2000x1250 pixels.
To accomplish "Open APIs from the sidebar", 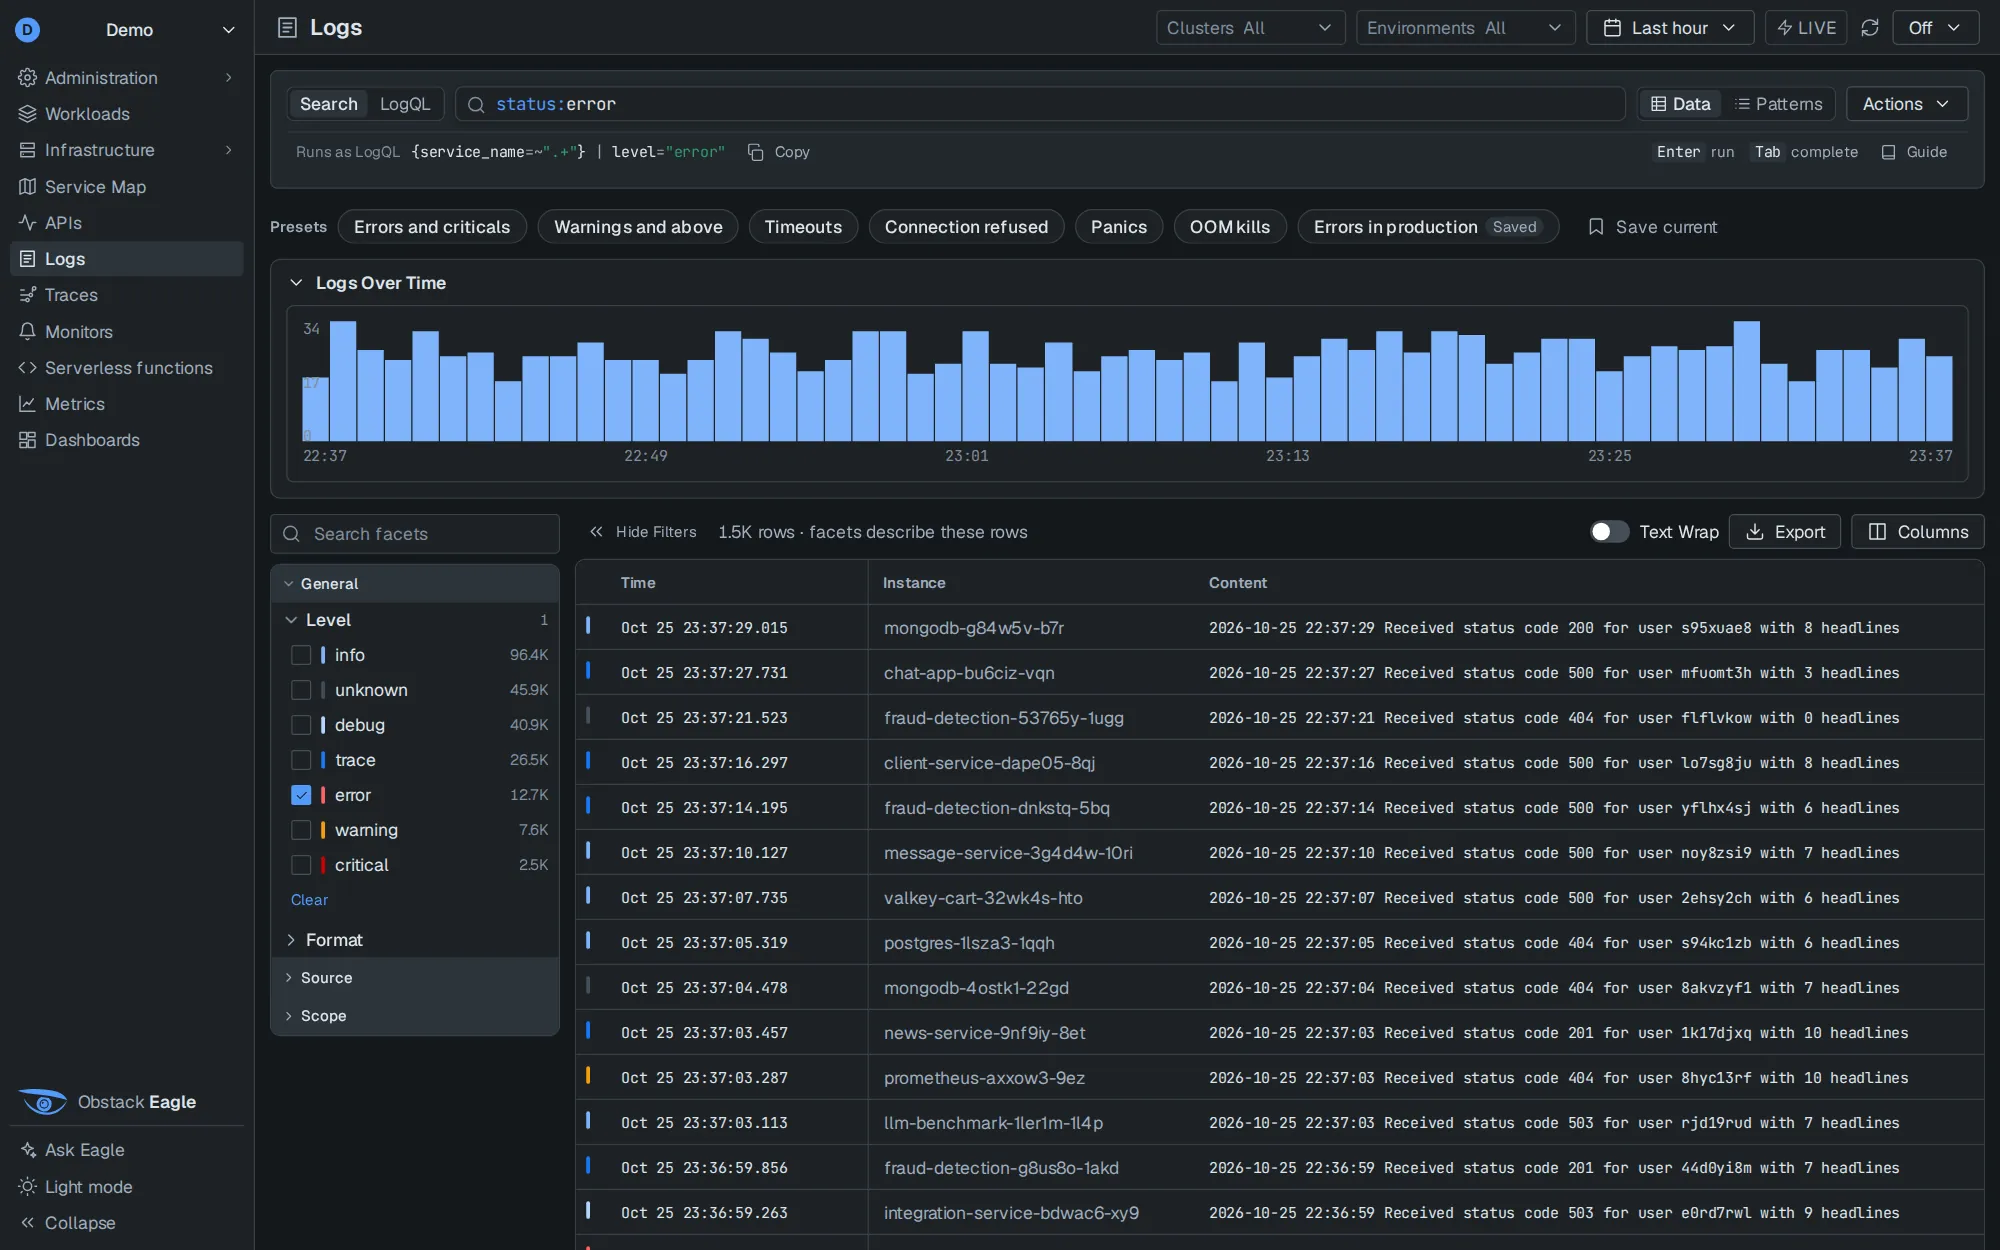I will [x=126, y=223].
